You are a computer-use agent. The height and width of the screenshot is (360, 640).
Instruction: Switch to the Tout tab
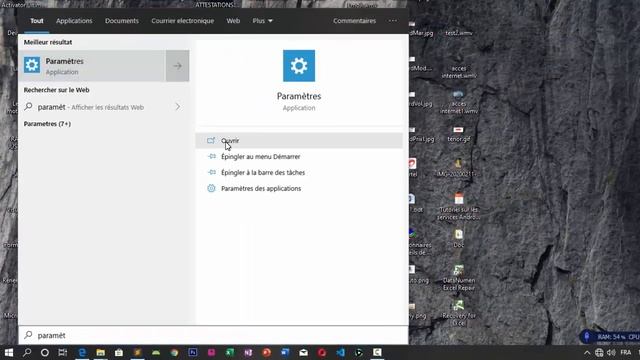coord(37,21)
